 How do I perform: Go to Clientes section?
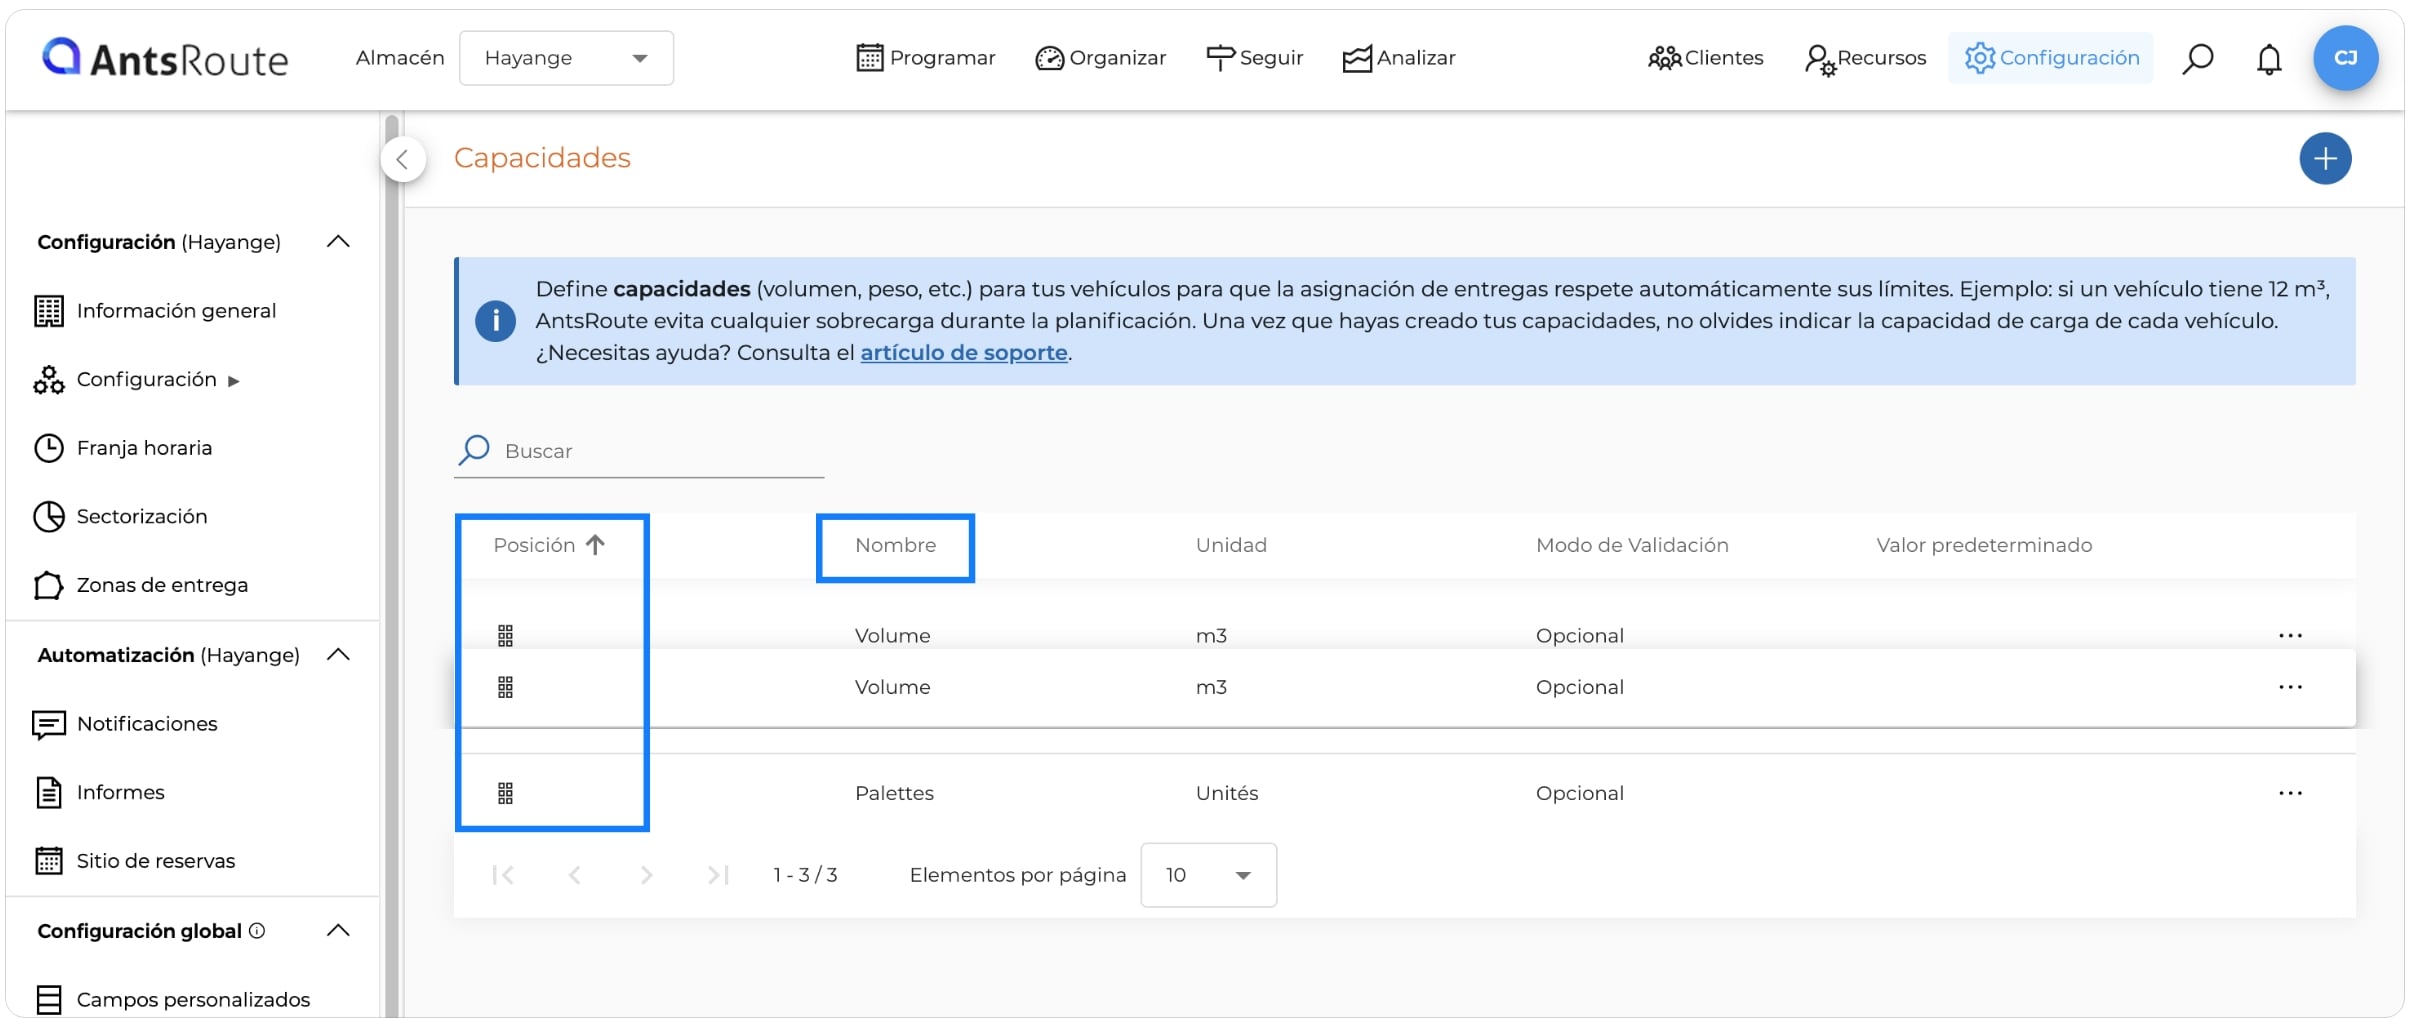coord(1705,58)
